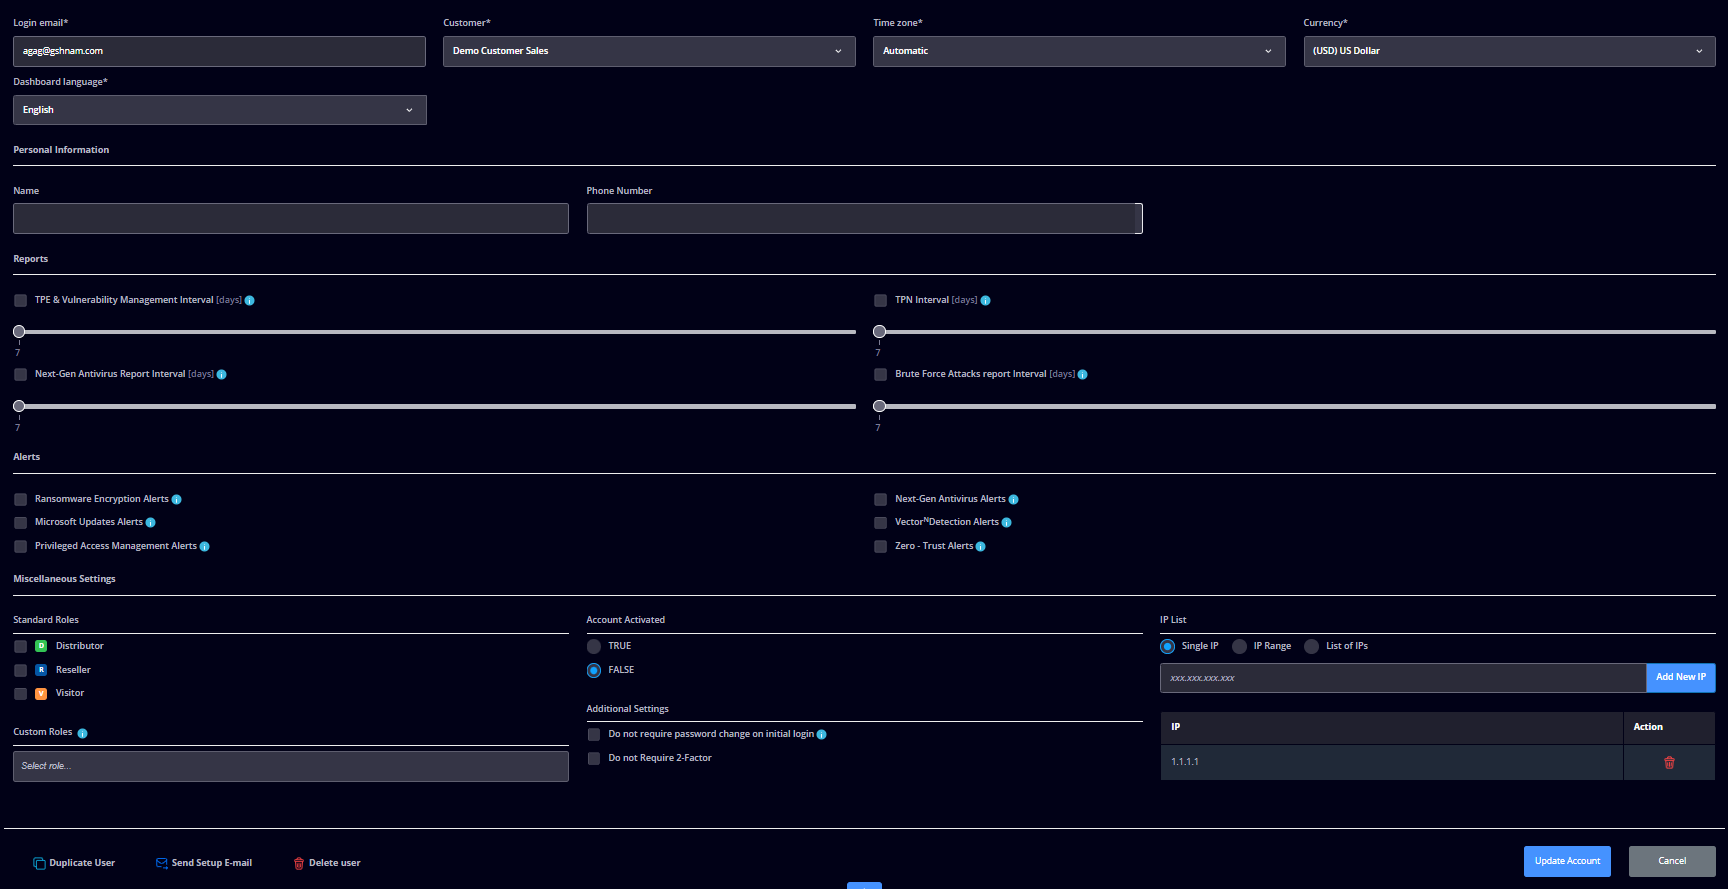Image resolution: width=1728 pixels, height=889 pixels.
Task: Check Microsoft Updates Alerts
Action: [x=20, y=522]
